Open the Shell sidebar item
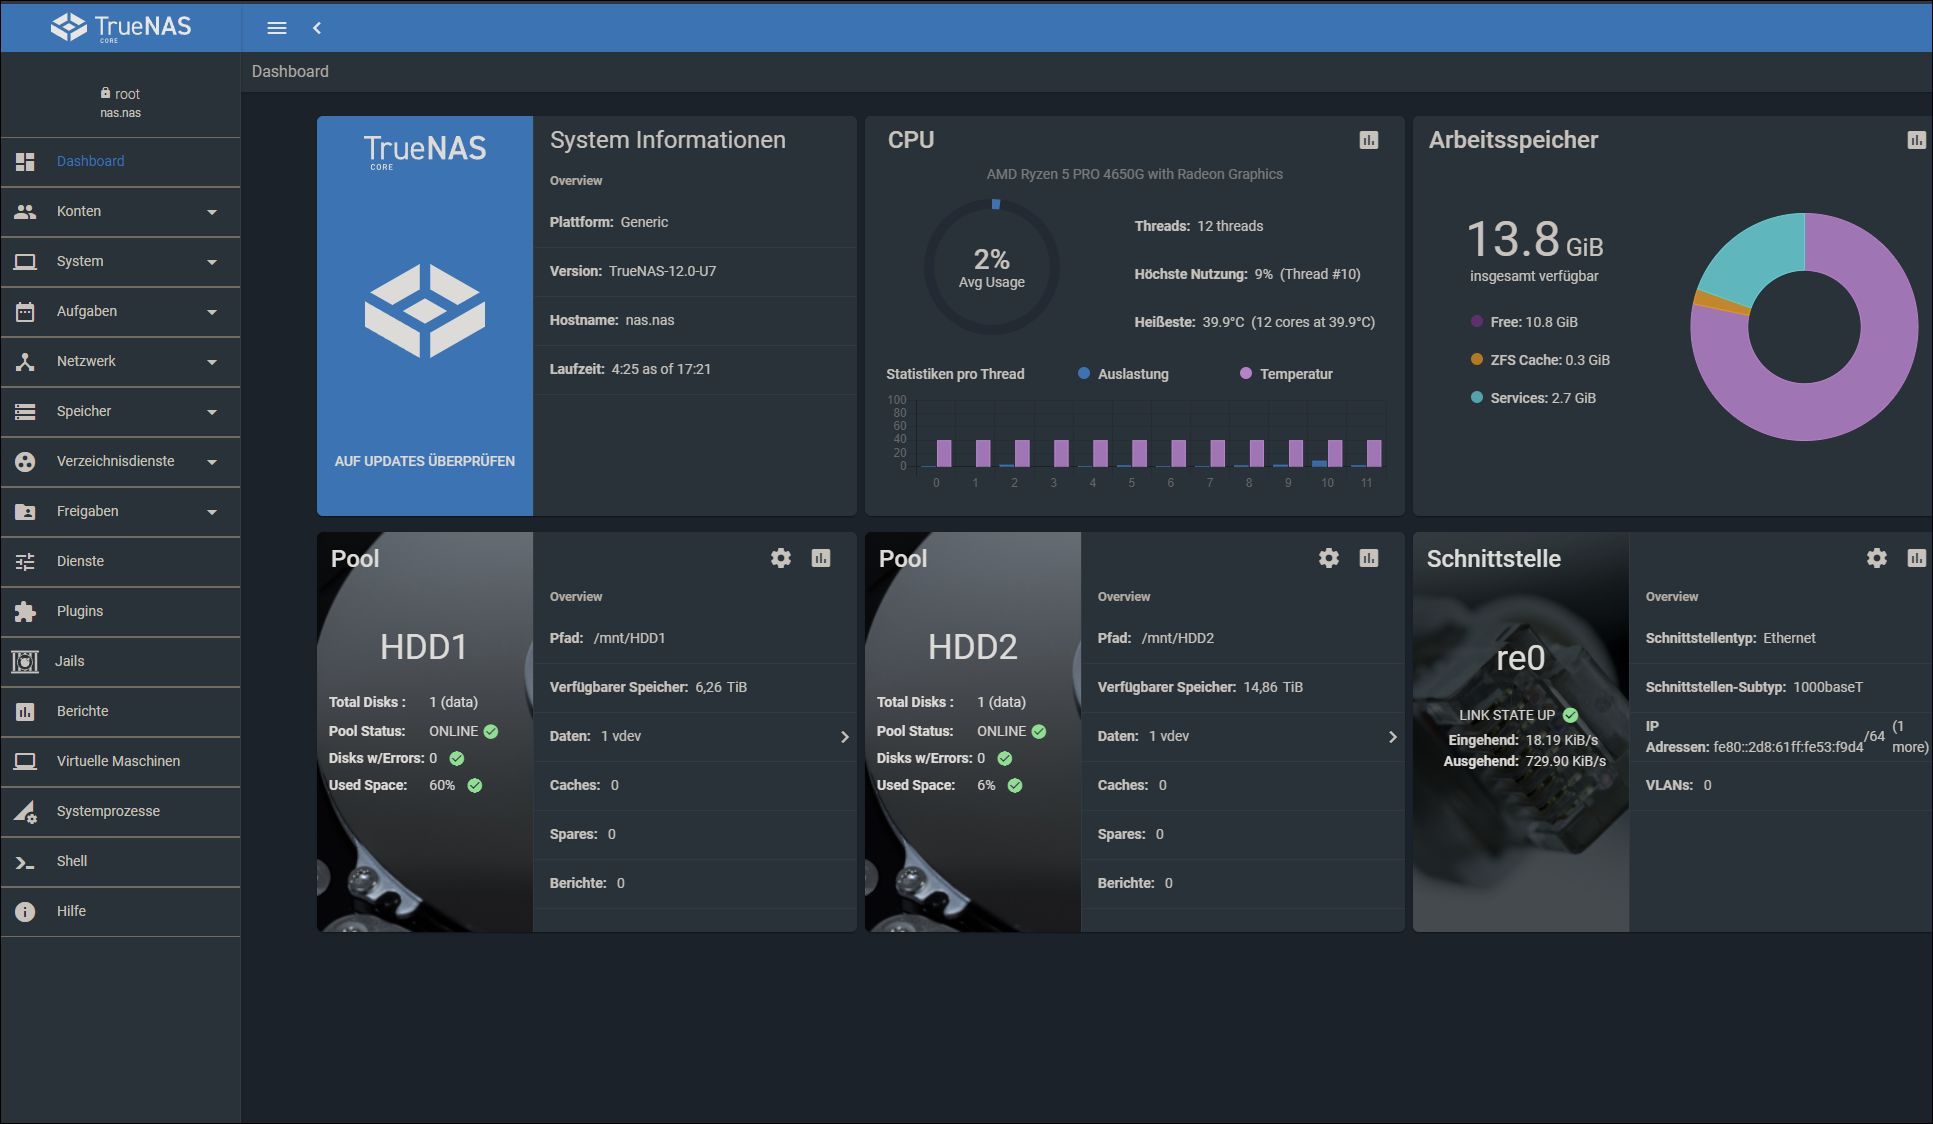1933x1124 pixels. [x=72, y=861]
